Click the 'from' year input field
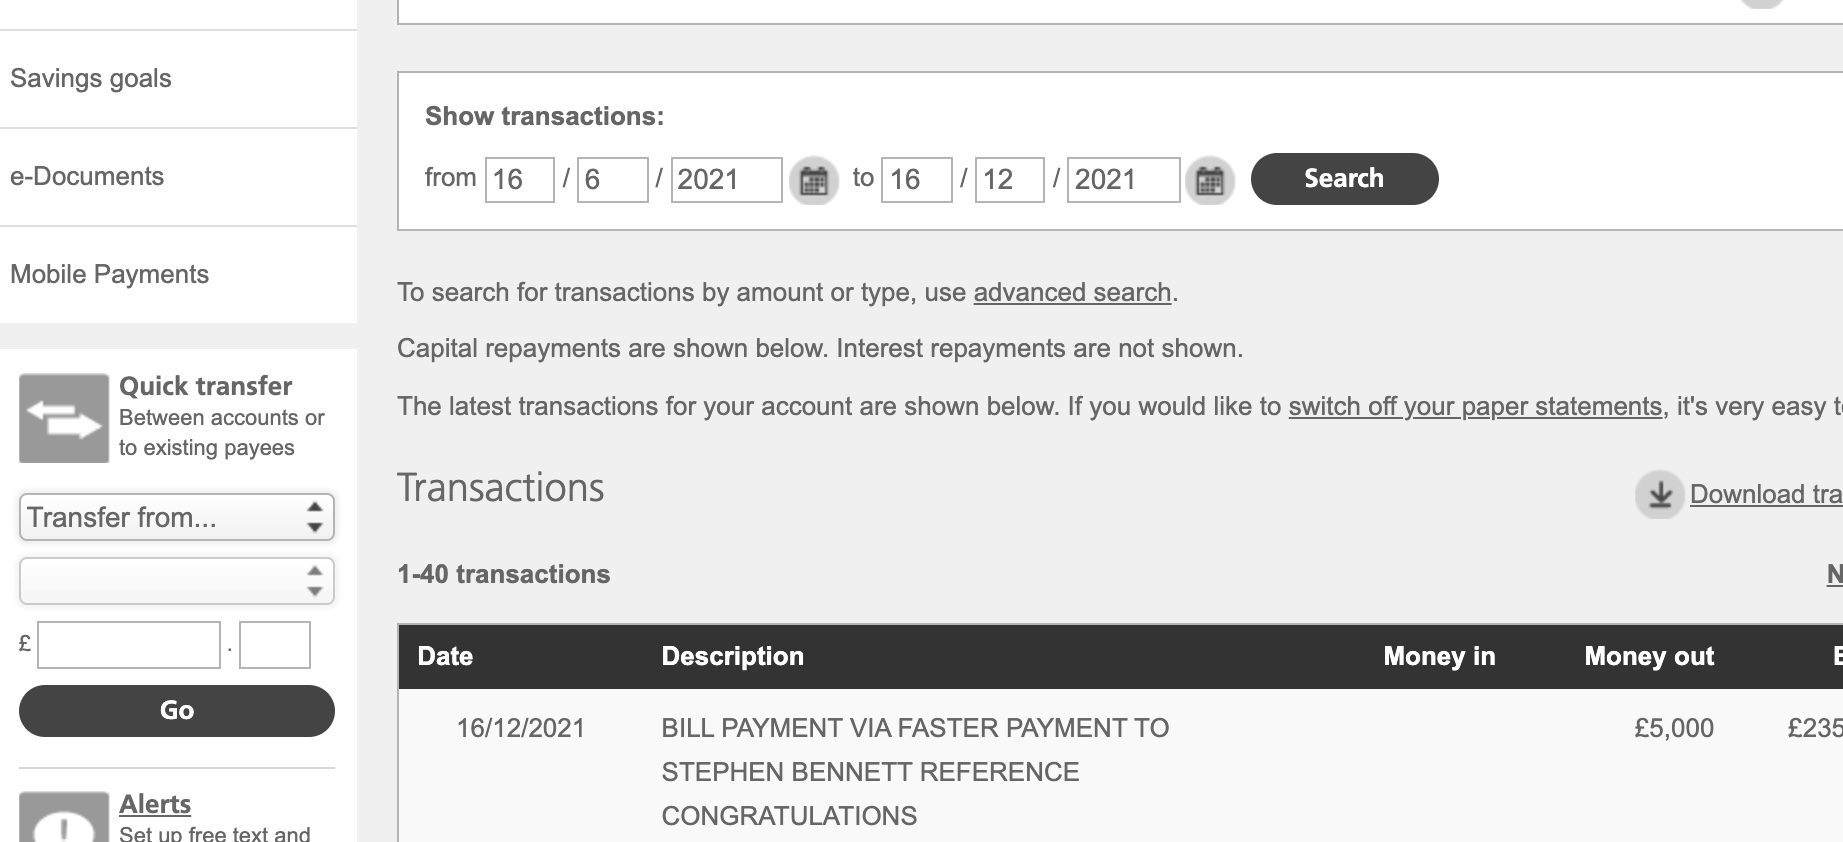 725,180
